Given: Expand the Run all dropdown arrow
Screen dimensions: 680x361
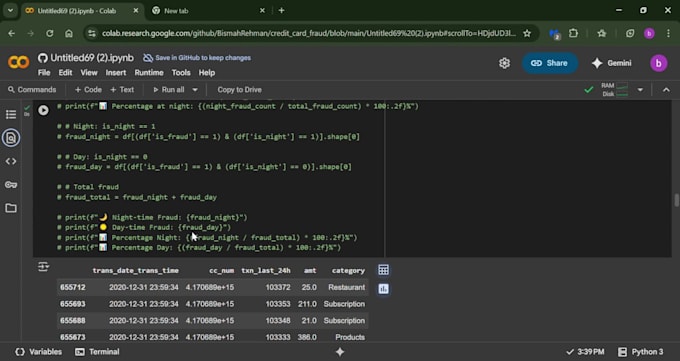Looking at the screenshot, I should tap(195, 90).
